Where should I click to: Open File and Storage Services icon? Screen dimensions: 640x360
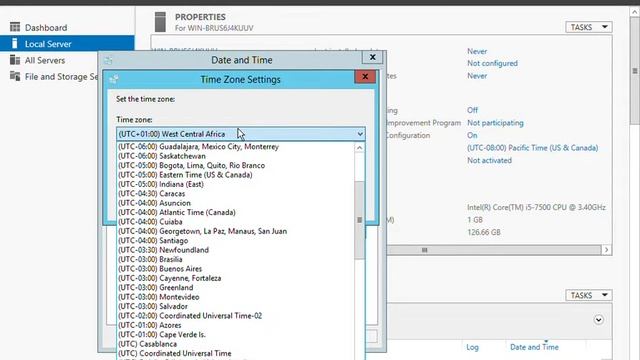coord(15,76)
